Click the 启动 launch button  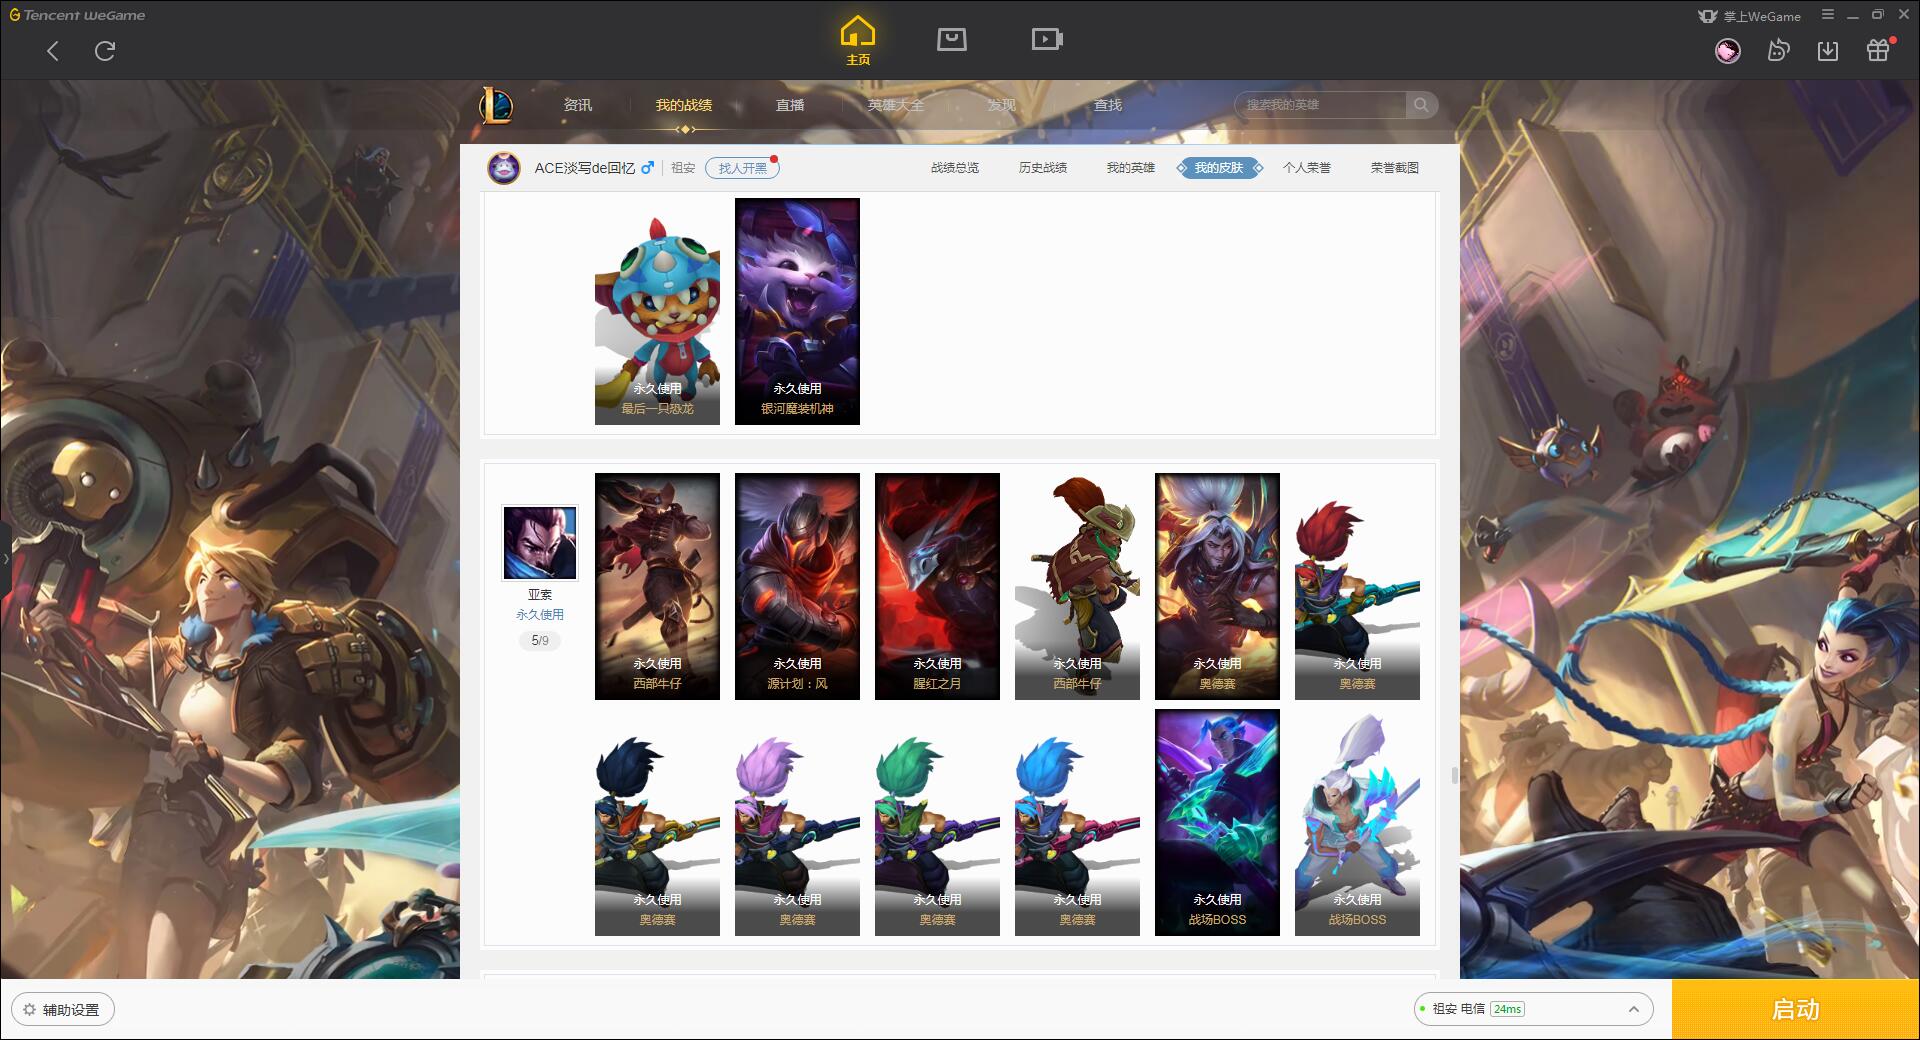1796,1009
